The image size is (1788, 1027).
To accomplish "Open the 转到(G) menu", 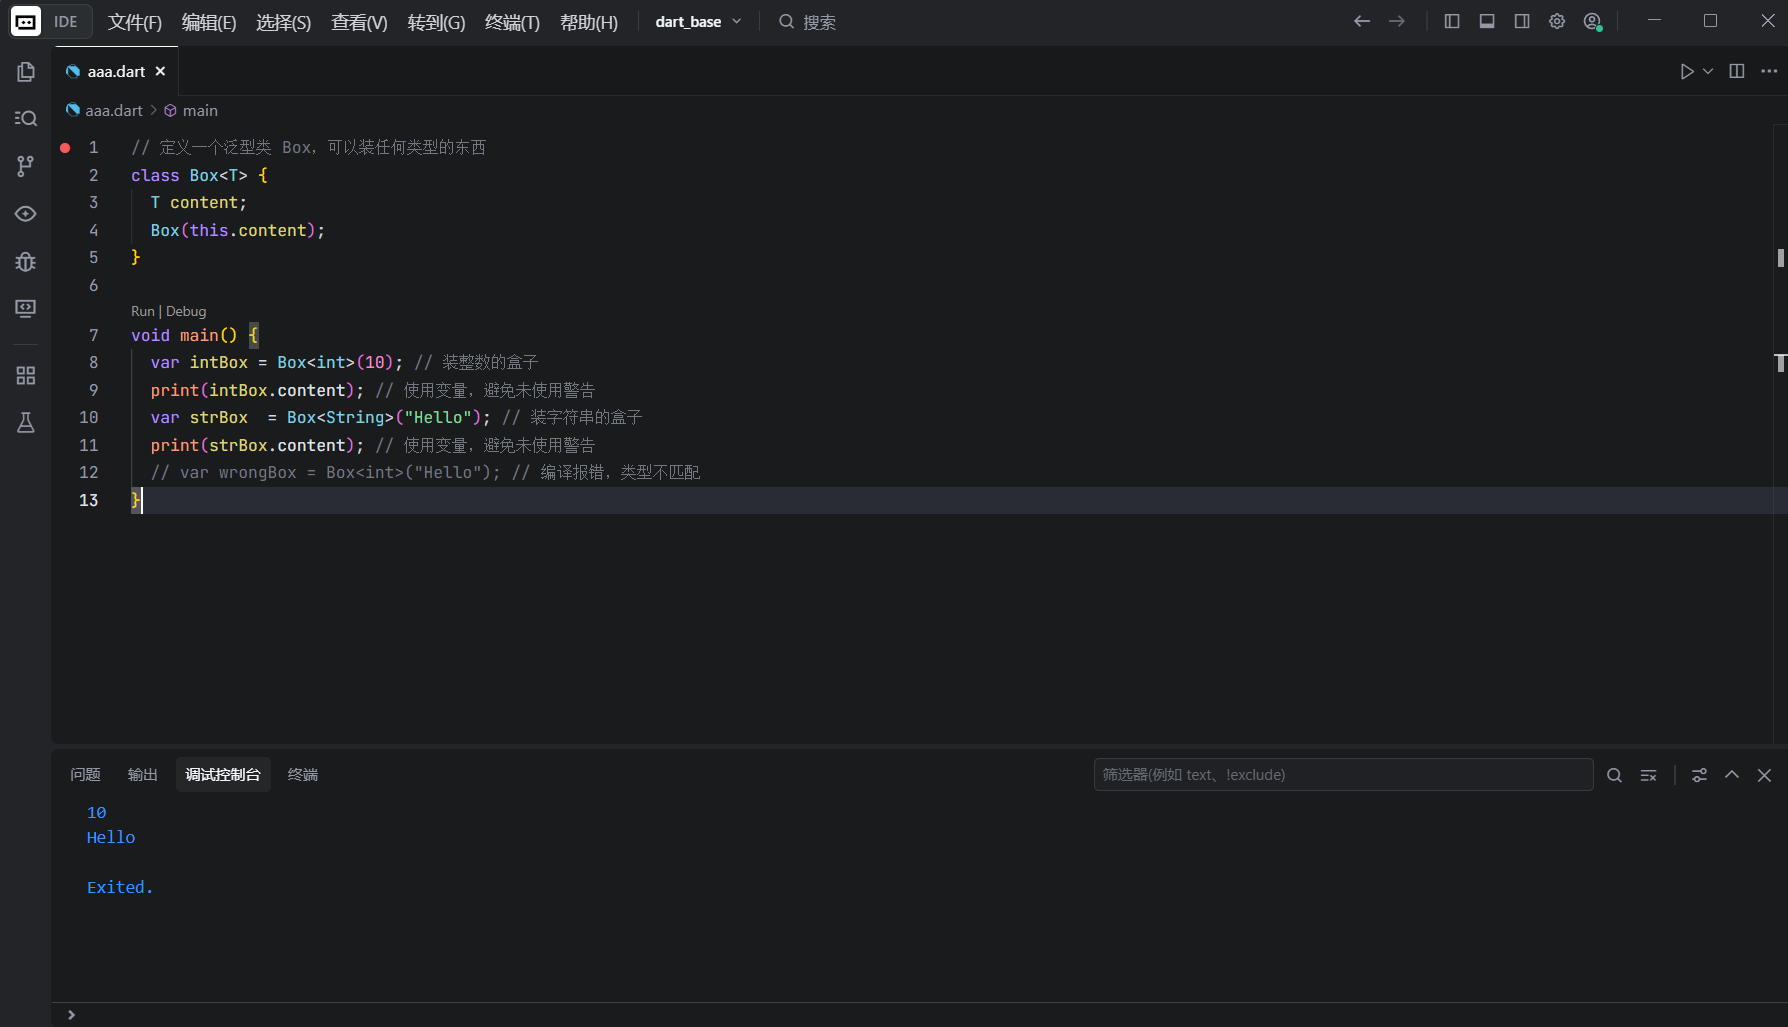I will pos(436,22).
